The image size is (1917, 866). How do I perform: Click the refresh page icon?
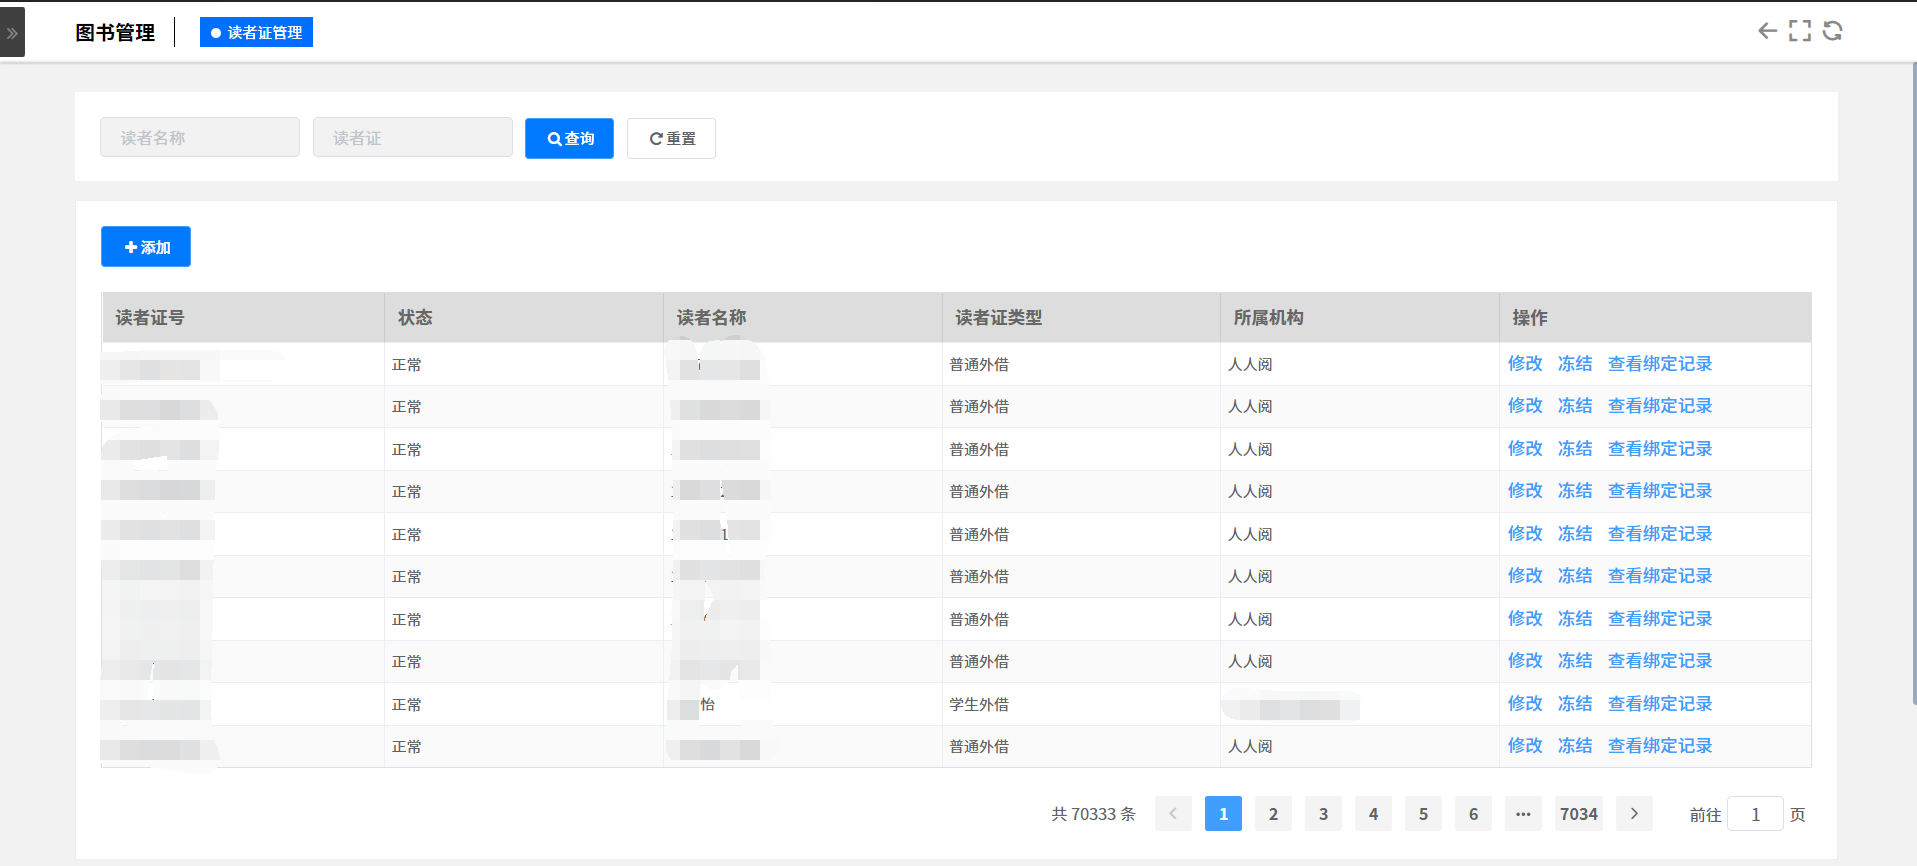coord(1832,31)
